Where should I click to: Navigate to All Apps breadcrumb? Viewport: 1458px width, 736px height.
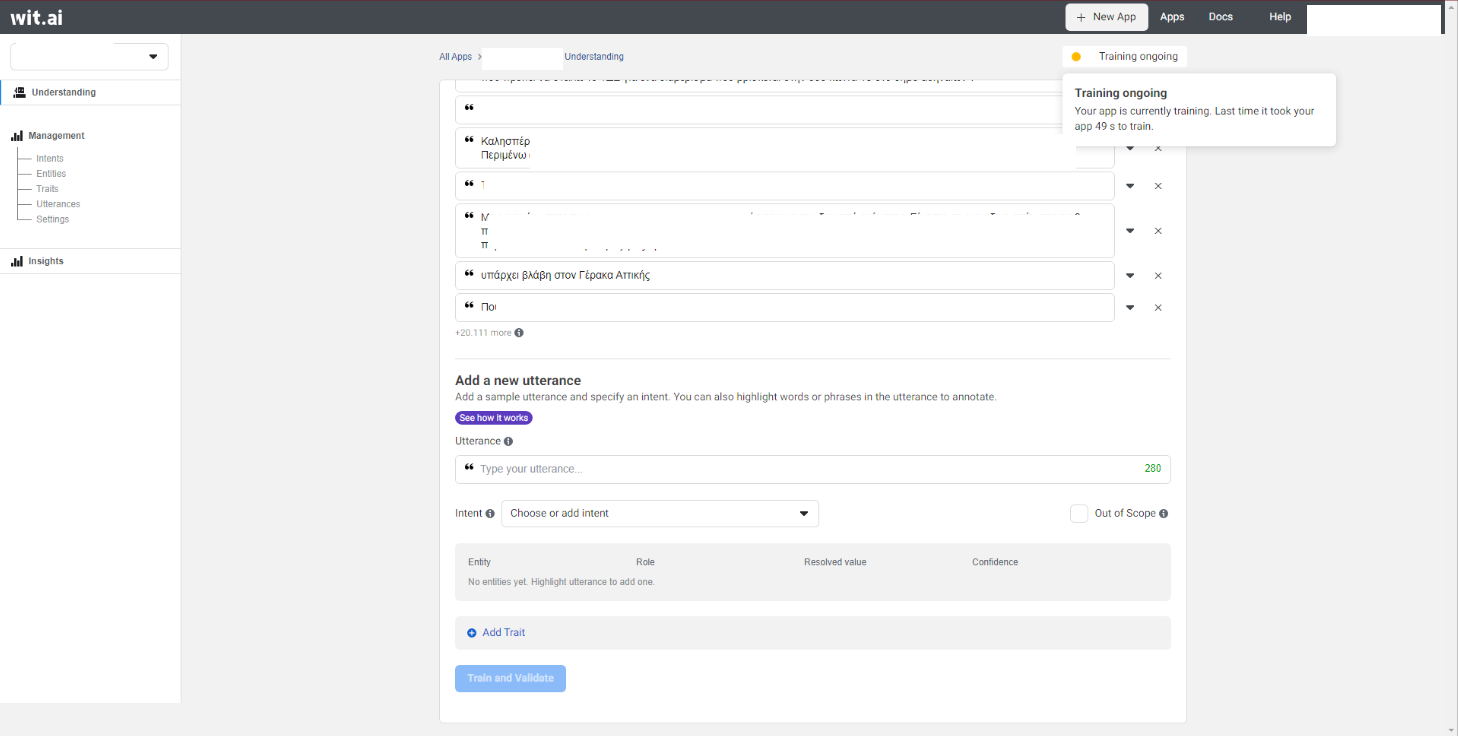coord(455,57)
